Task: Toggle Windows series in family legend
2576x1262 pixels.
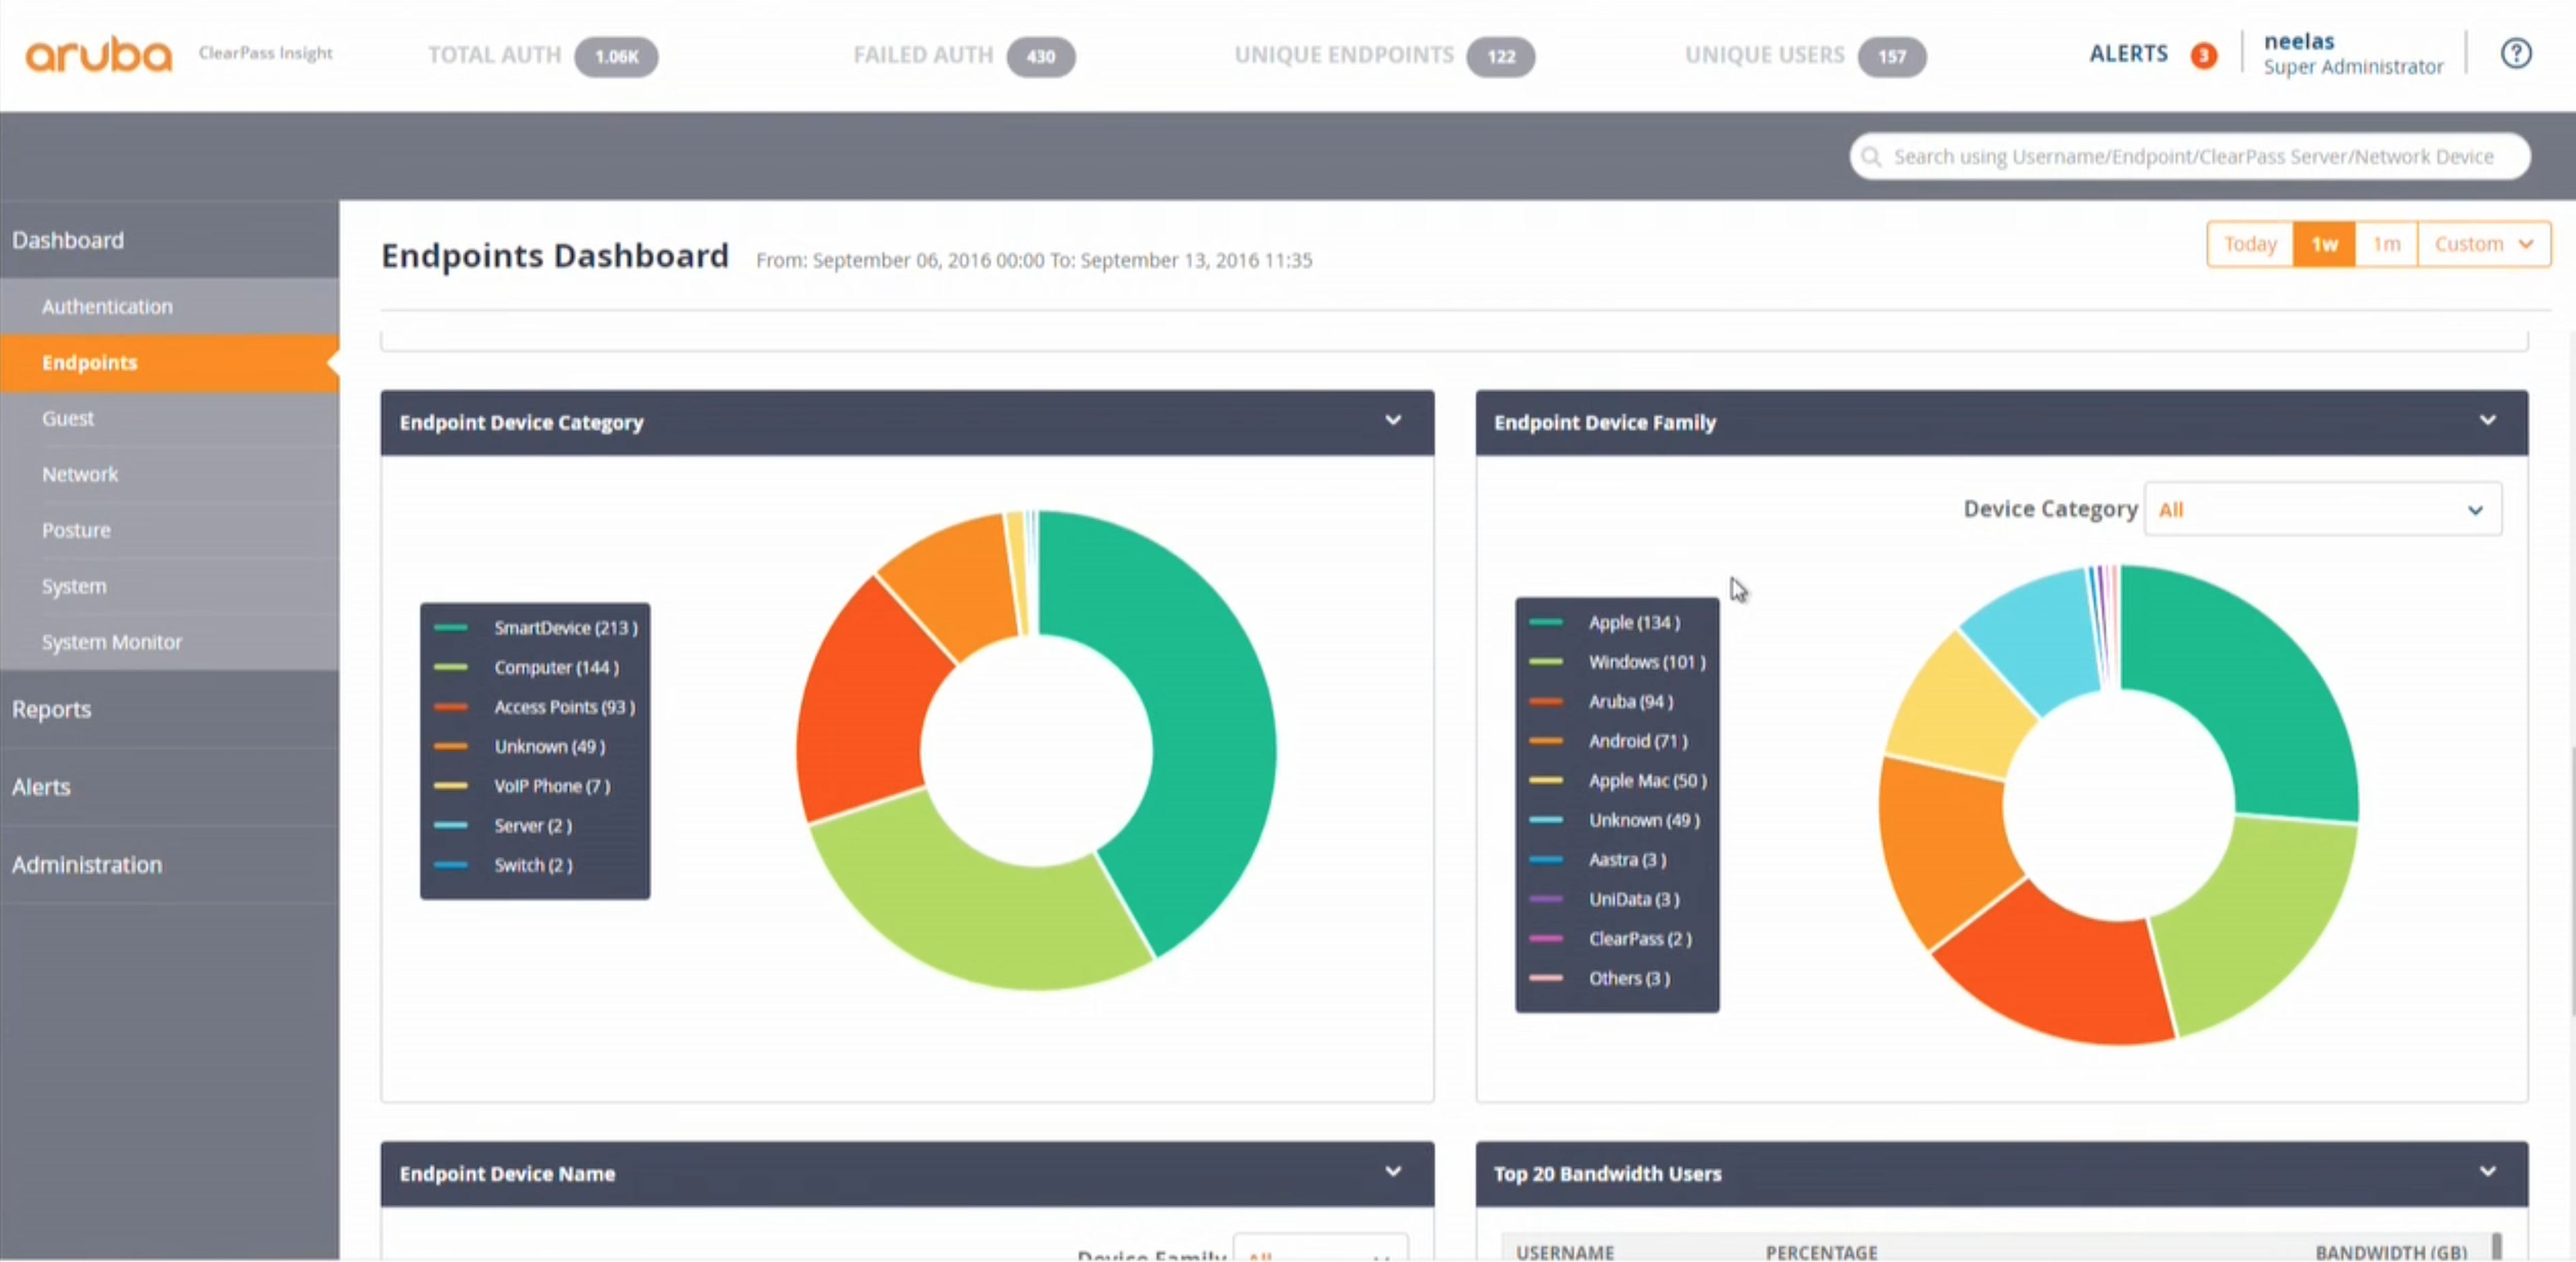Action: click(1646, 662)
